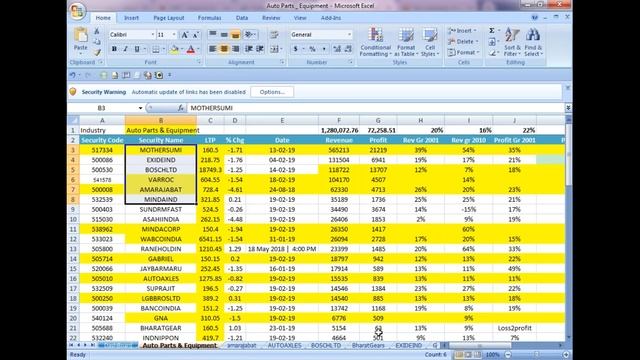Open the Data ribbon tab

click(x=242, y=18)
